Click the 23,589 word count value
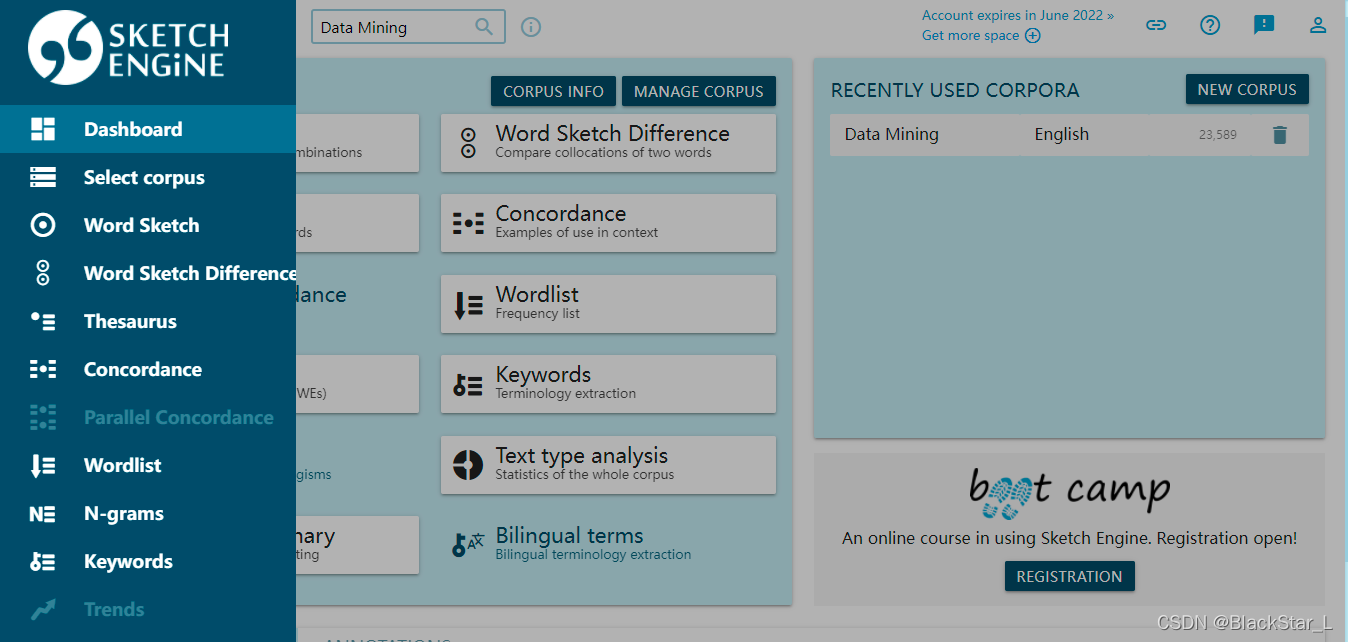Image resolution: width=1348 pixels, height=642 pixels. pos(1217,134)
